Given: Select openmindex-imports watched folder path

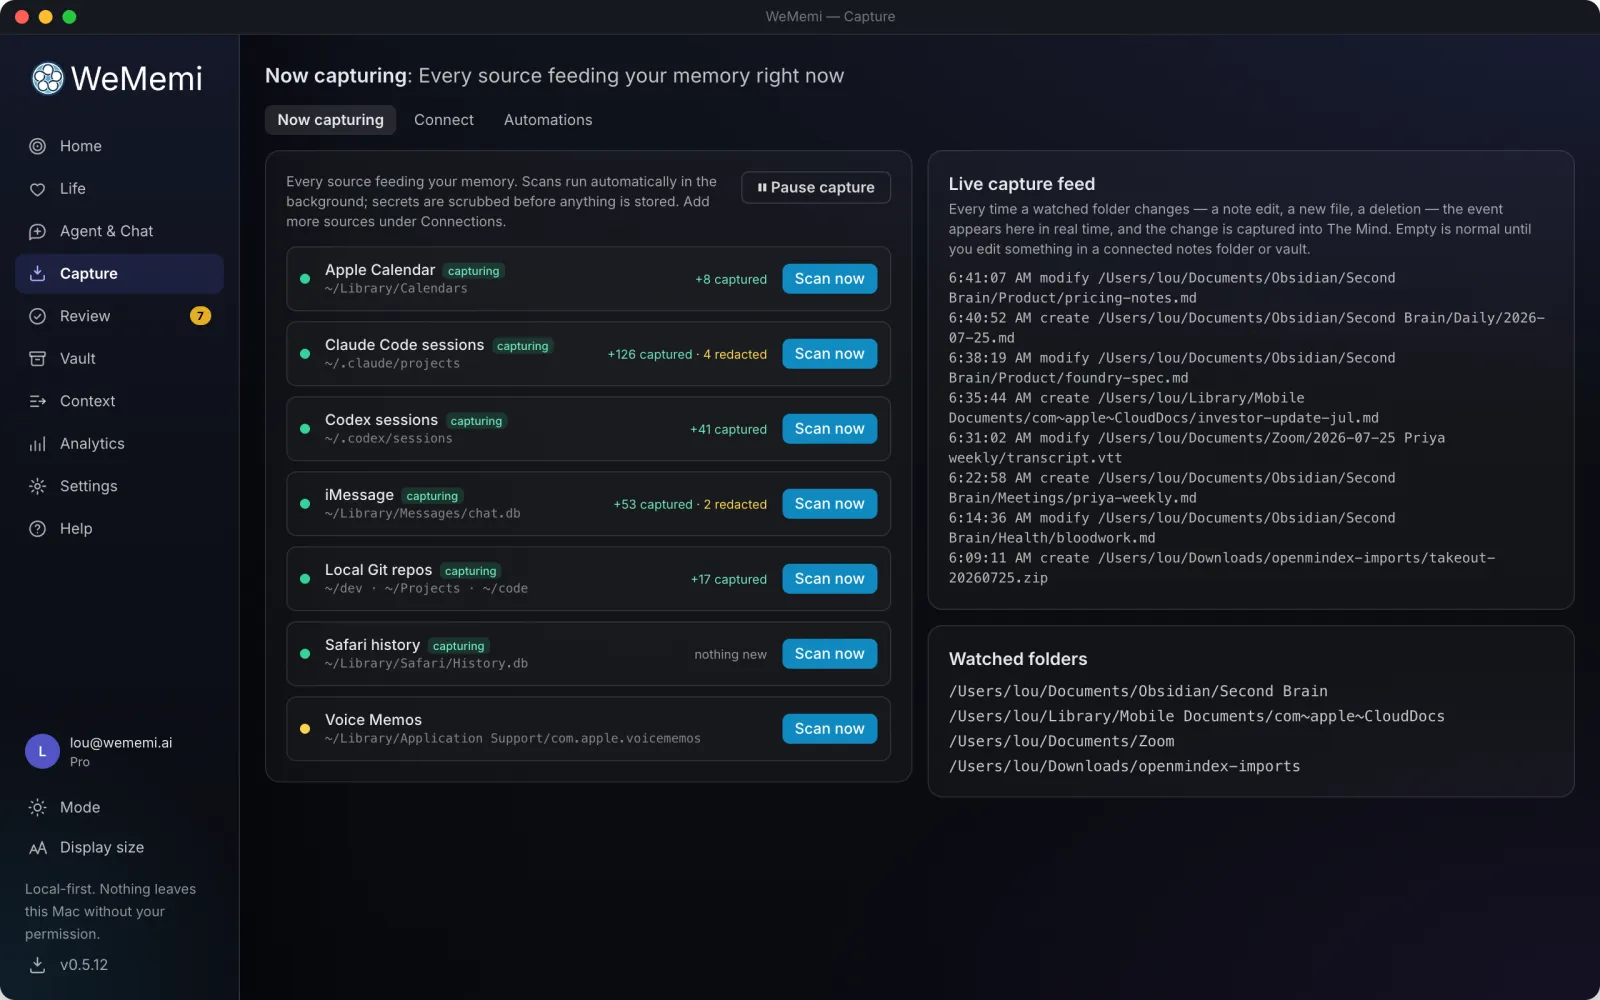Looking at the screenshot, I should click(1124, 766).
